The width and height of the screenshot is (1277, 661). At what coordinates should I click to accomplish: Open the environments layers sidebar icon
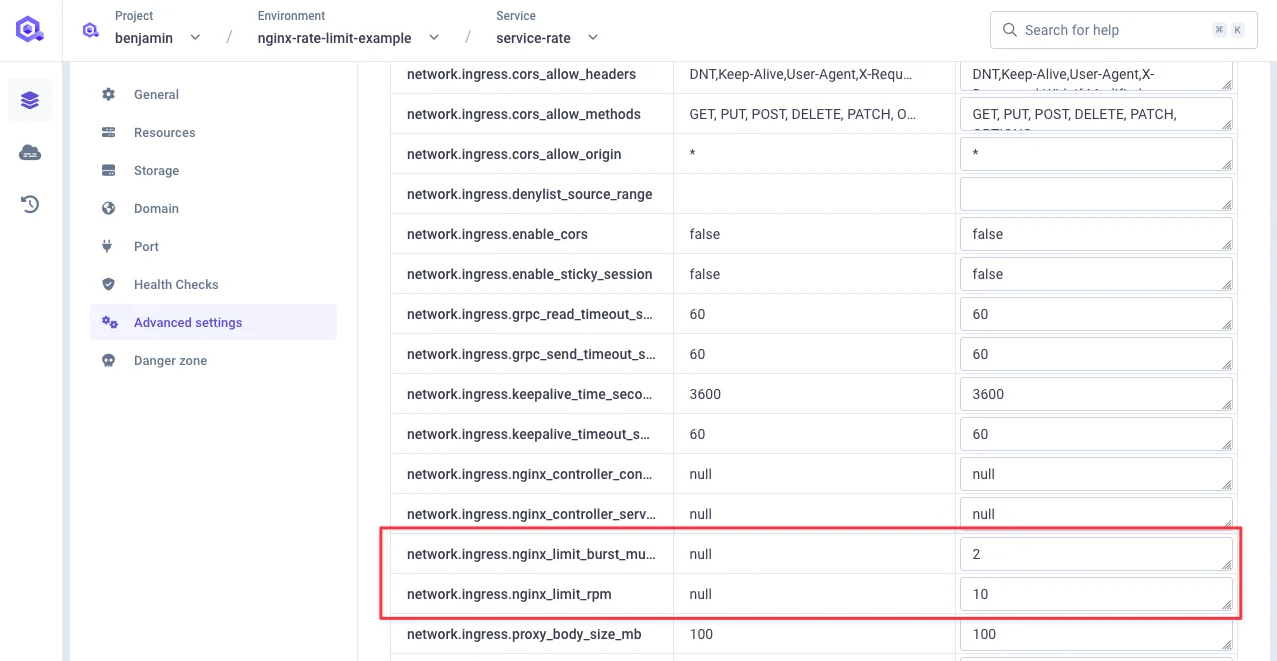(x=30, y=100)
